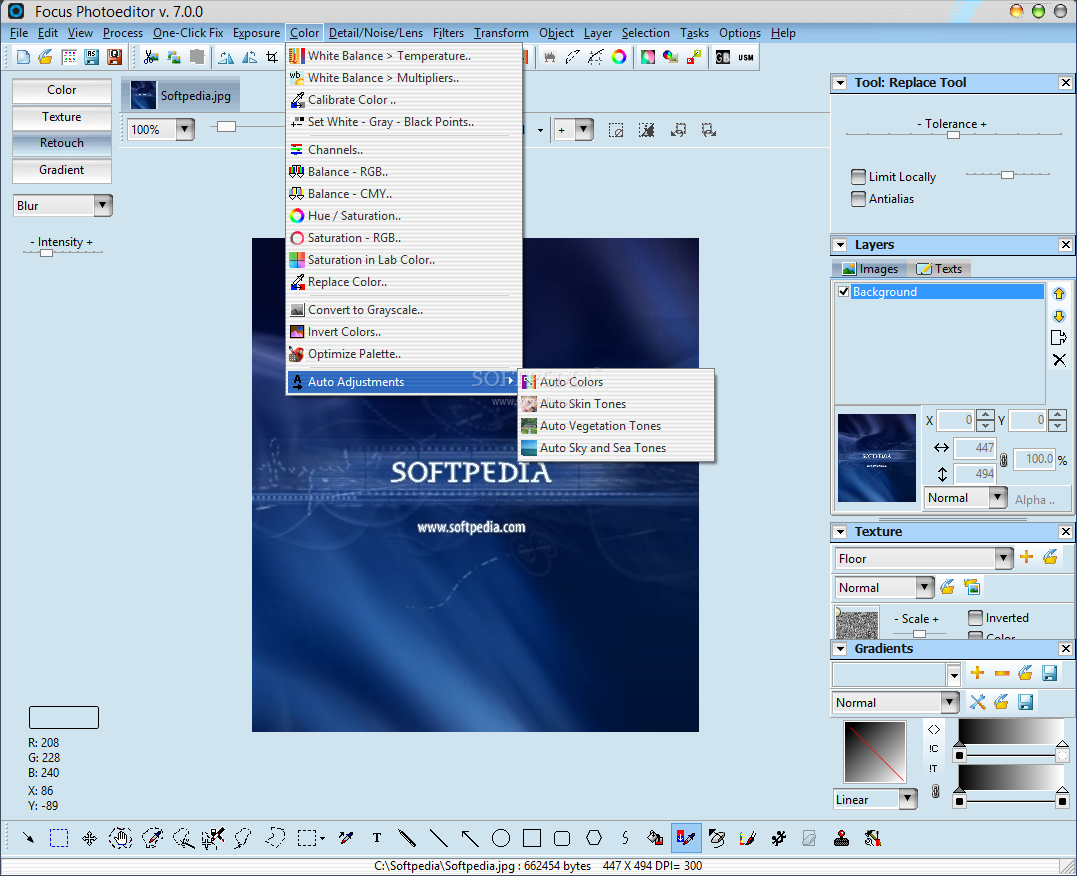
Task: Move layer down with yellow down arrow
Action: 1059,316
